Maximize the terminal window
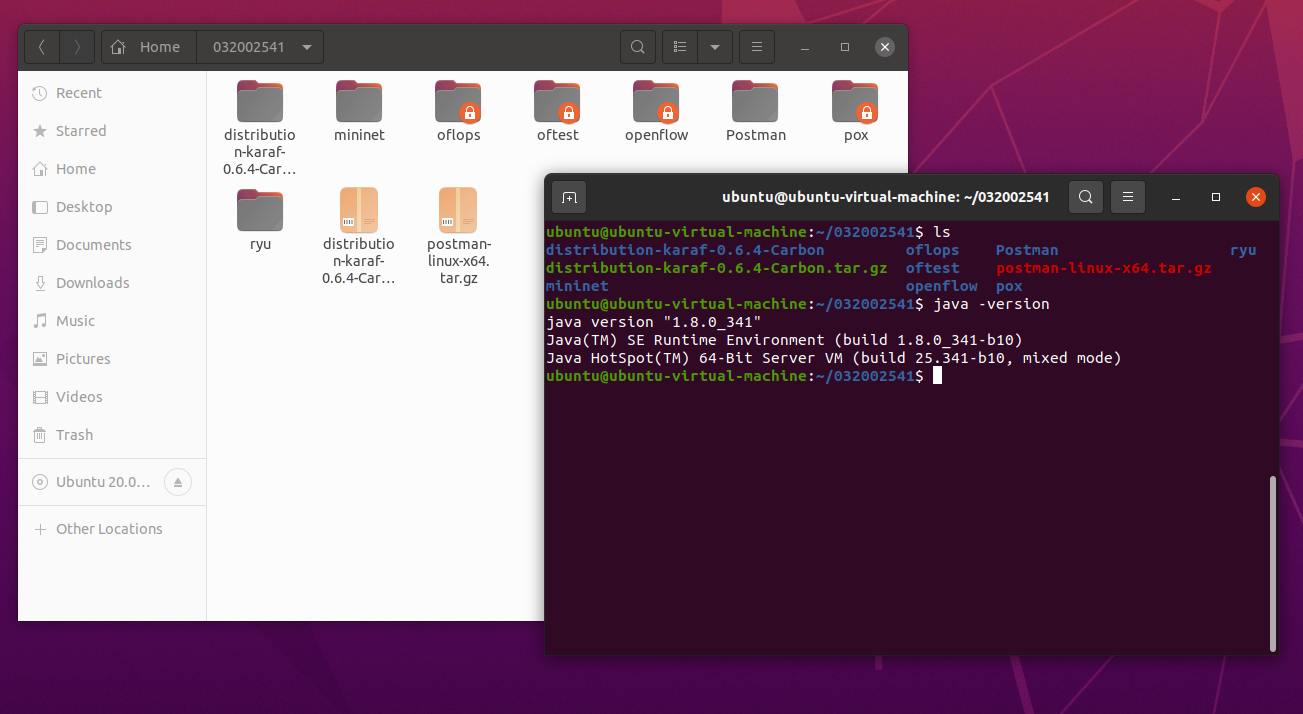The width and height of the screenshot is (1303, 714). [1216, 197]
